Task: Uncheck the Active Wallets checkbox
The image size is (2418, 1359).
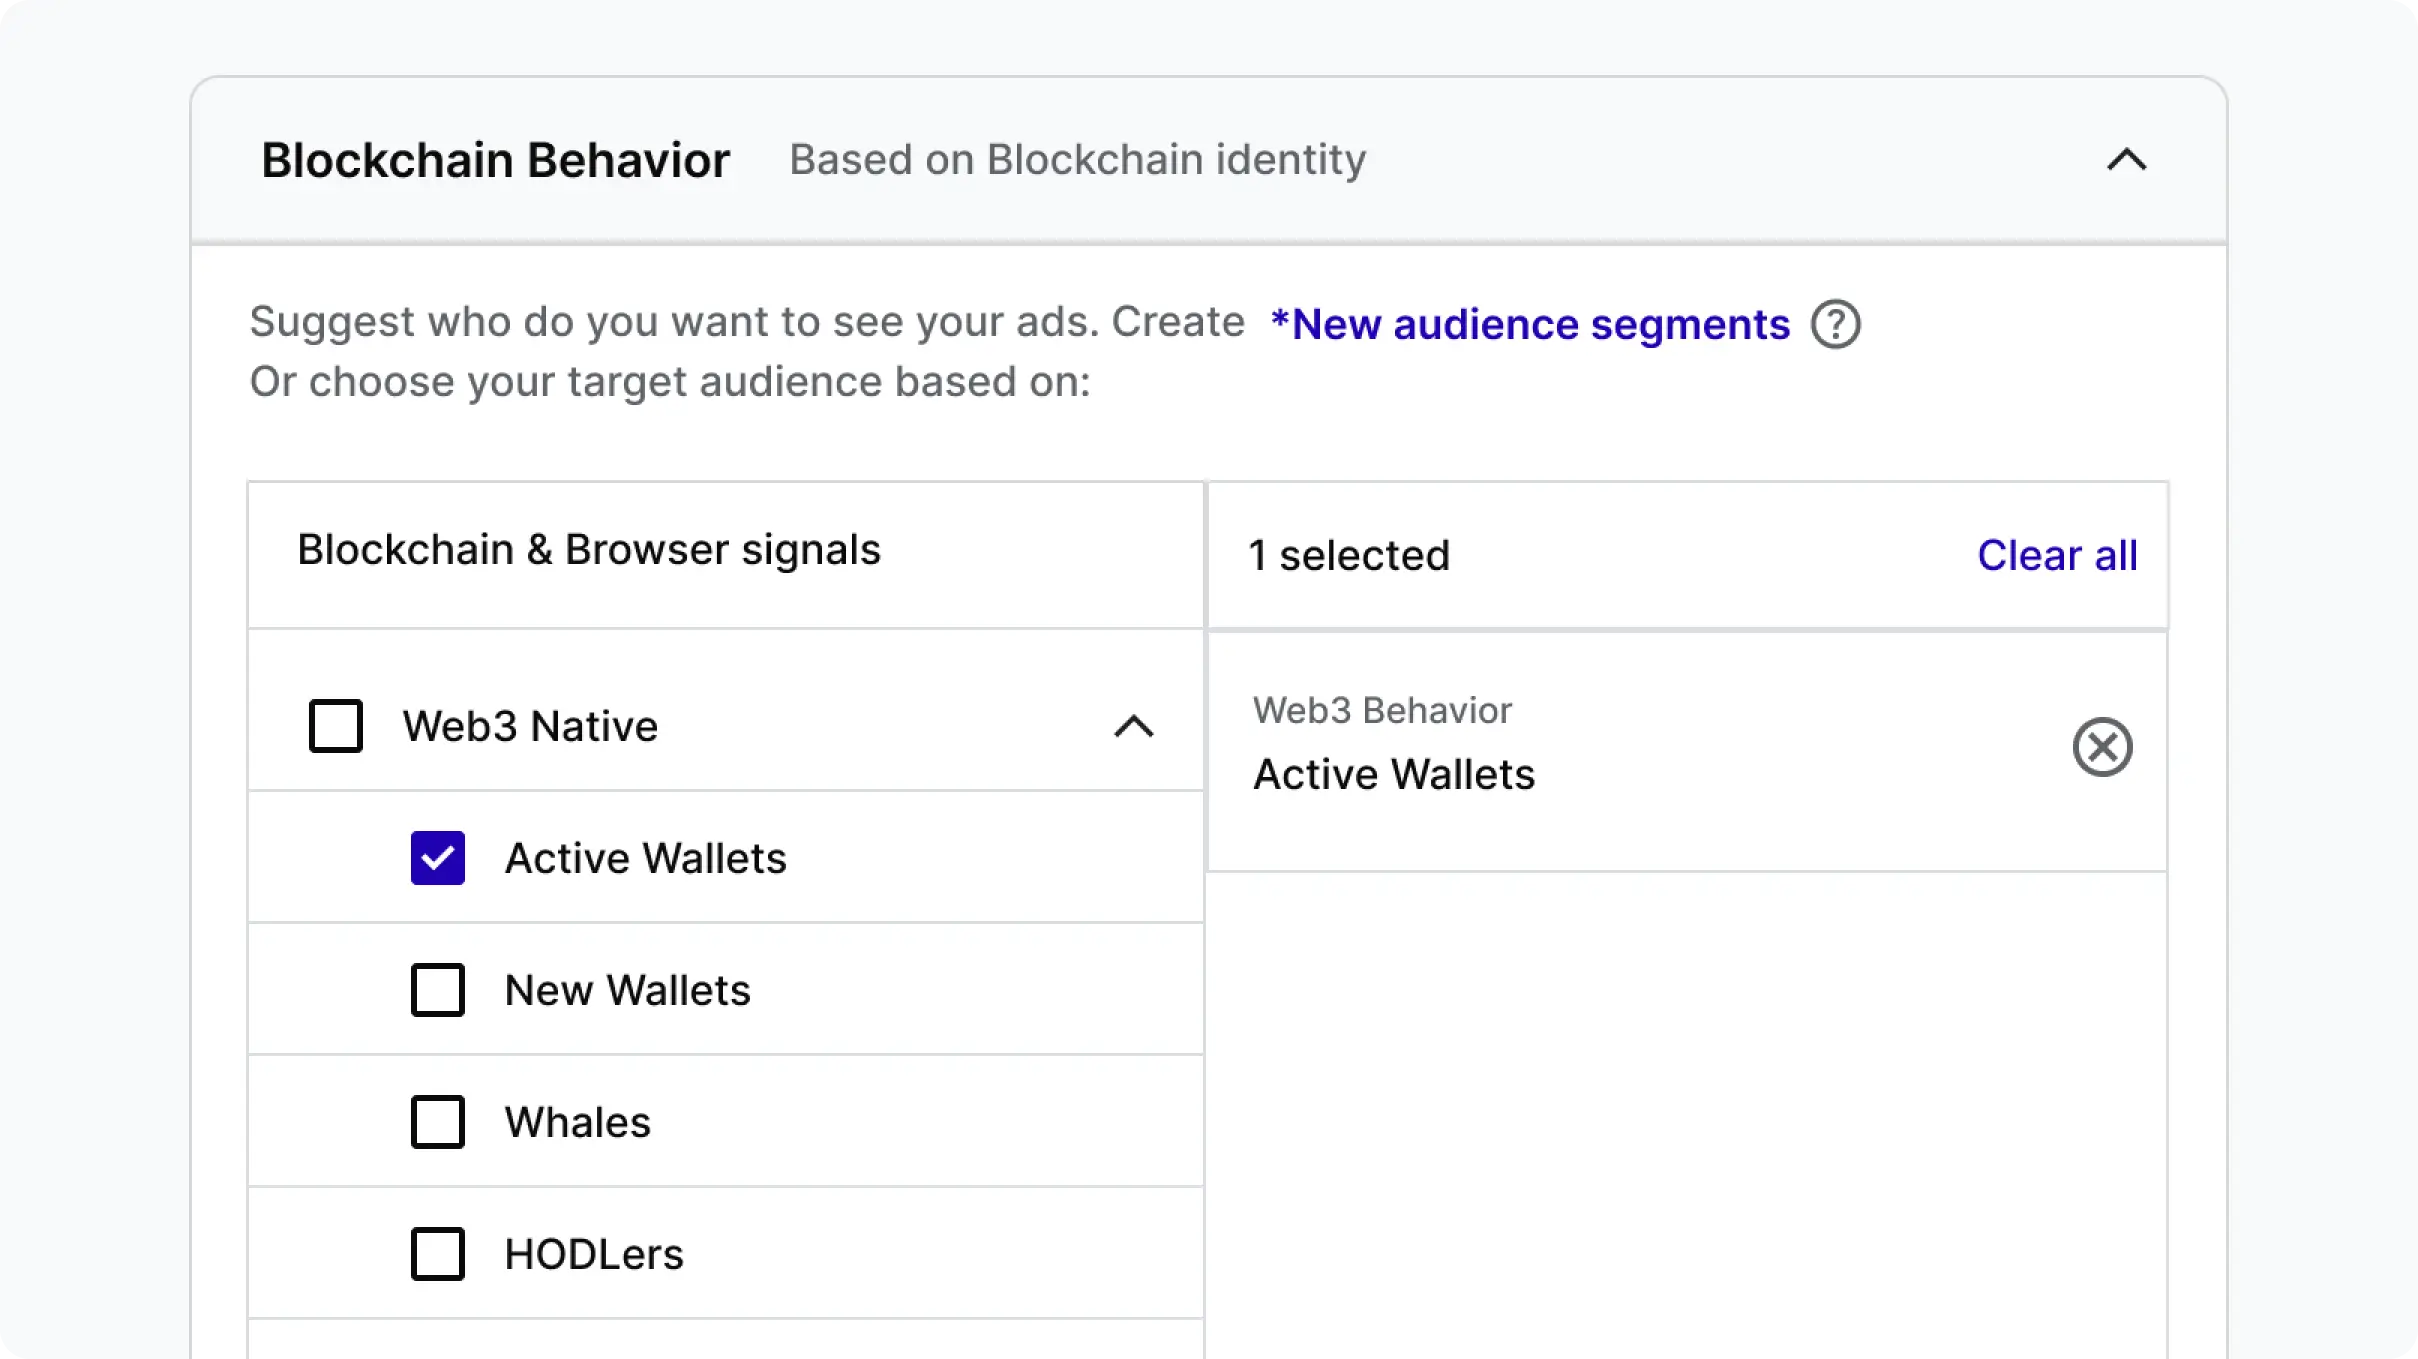Action: [438, 858]
